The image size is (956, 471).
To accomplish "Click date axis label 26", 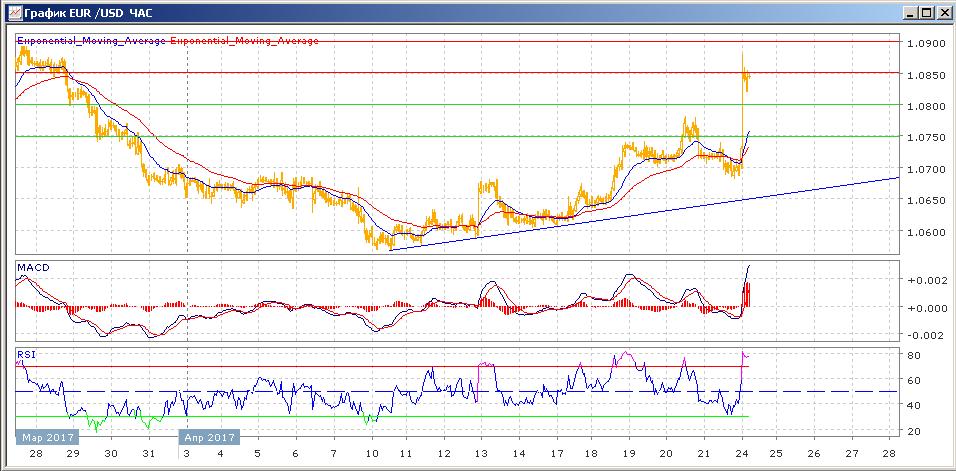I will click(814, 454).
